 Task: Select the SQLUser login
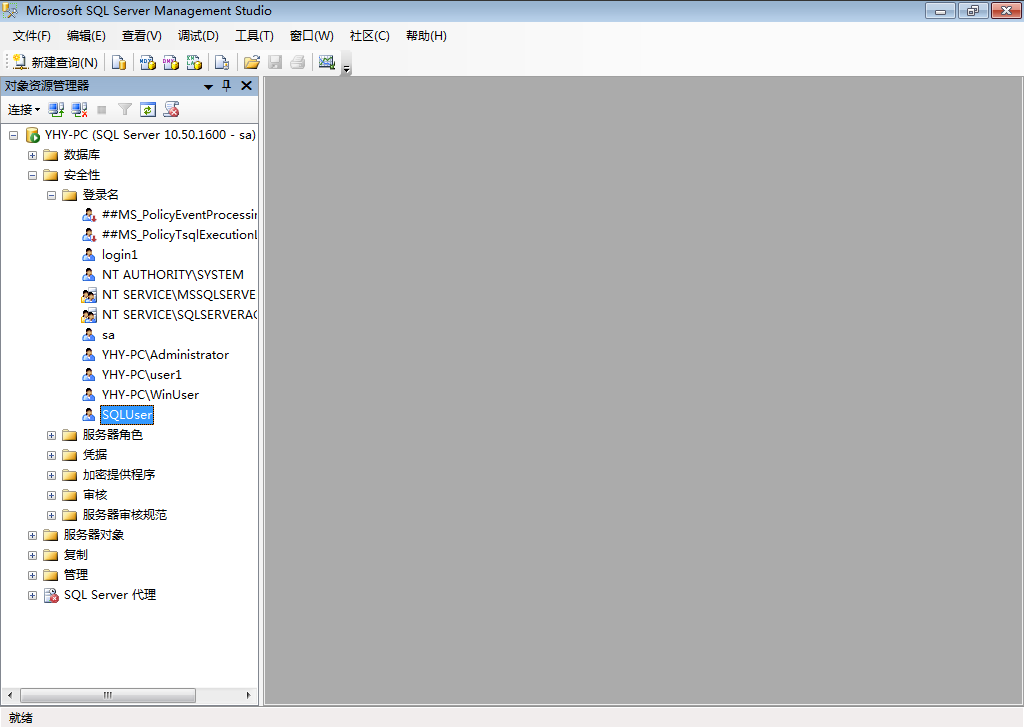pos(127,415)
